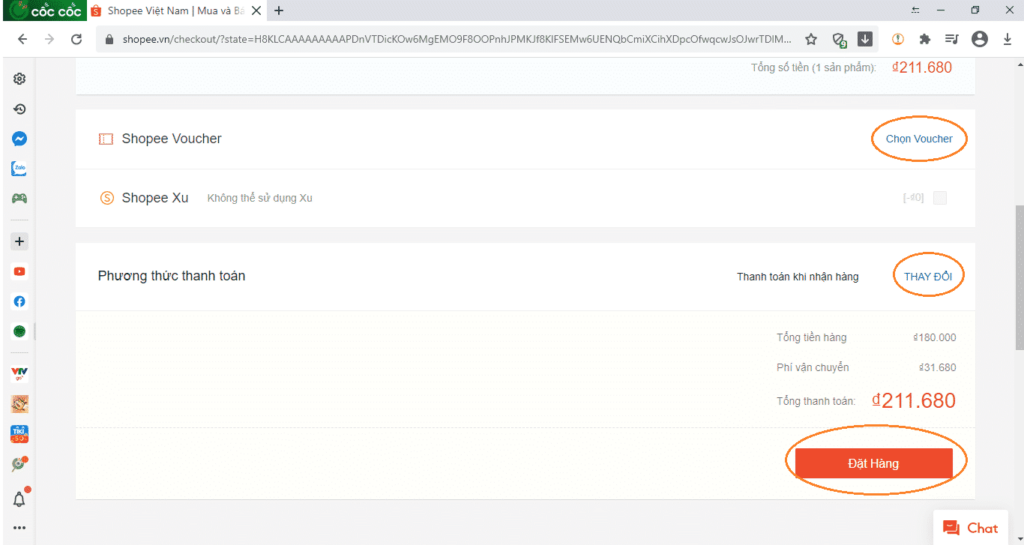Open Cốc Cốc sidebar settings gear
The width and height of the screenshot is (1024, 545).
pyautogui.click(x=20, y=79)
